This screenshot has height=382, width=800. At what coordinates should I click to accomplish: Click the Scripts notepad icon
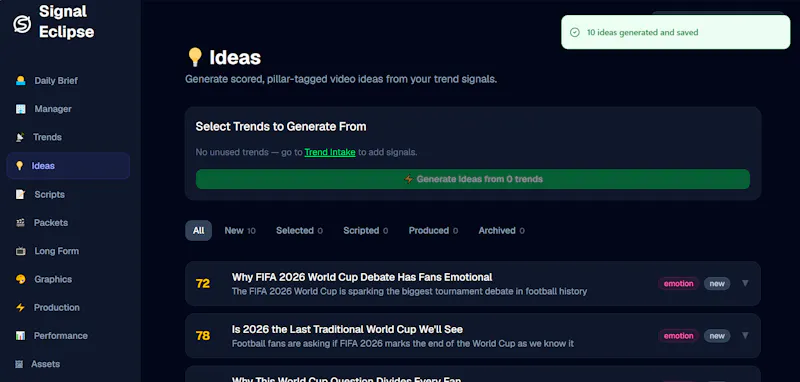coord(20,194)
